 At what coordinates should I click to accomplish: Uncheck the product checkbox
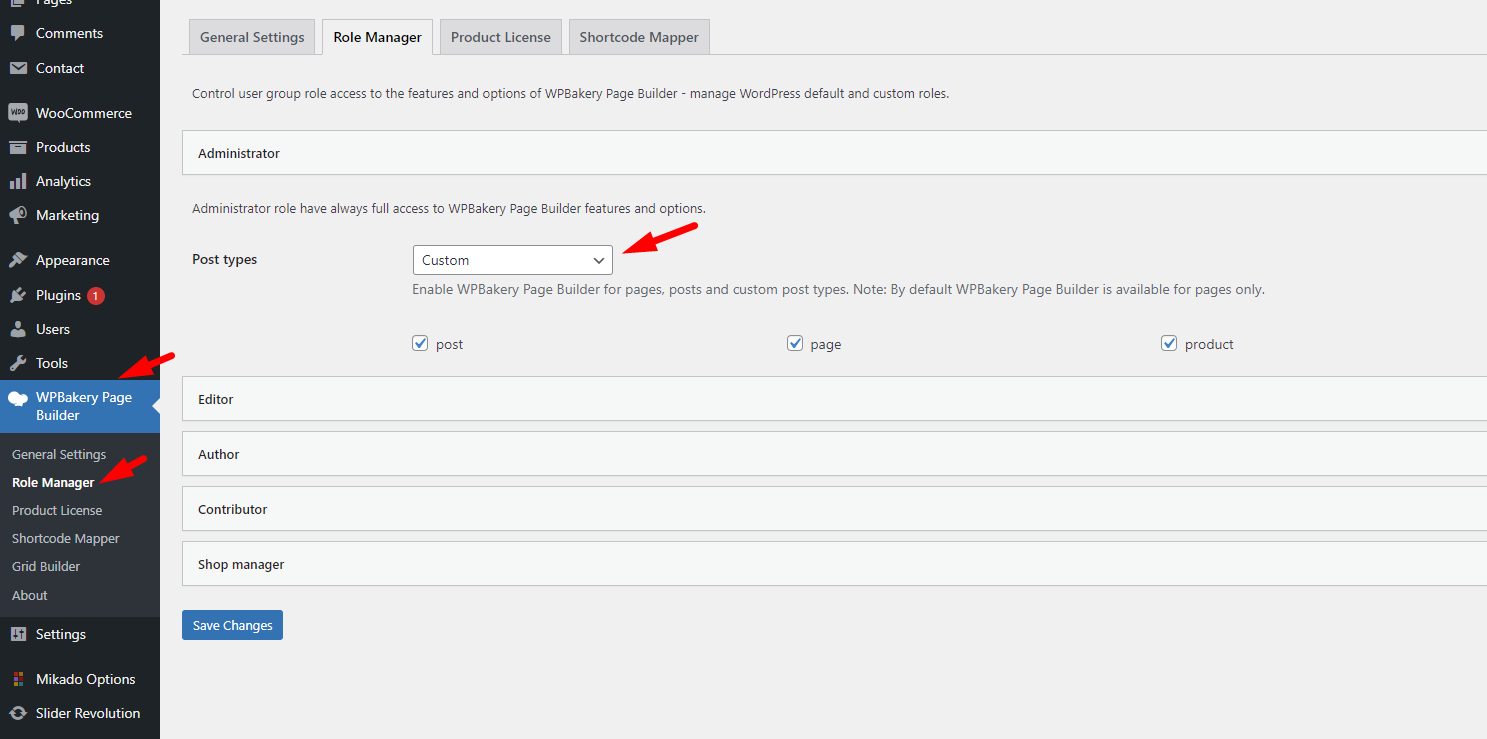[x=1169, y=343]
